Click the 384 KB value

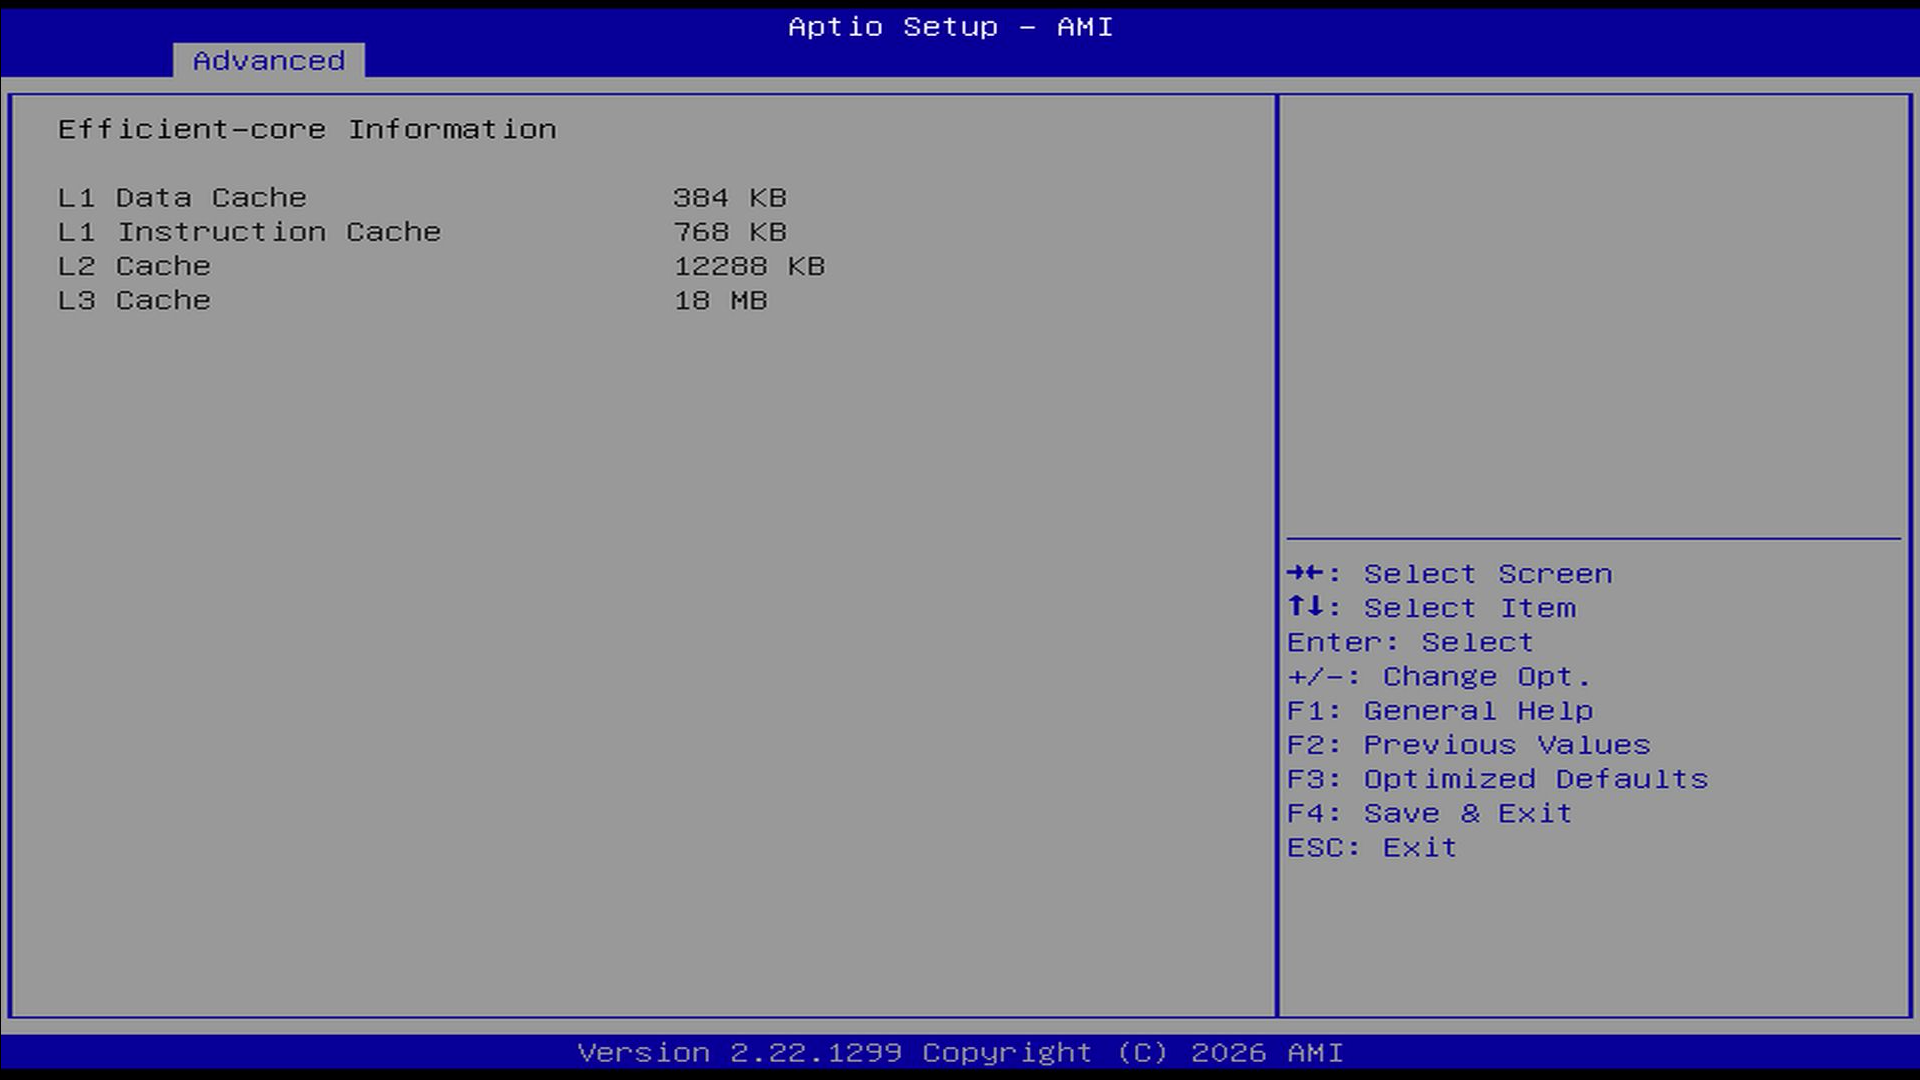[x=729, y=198]
